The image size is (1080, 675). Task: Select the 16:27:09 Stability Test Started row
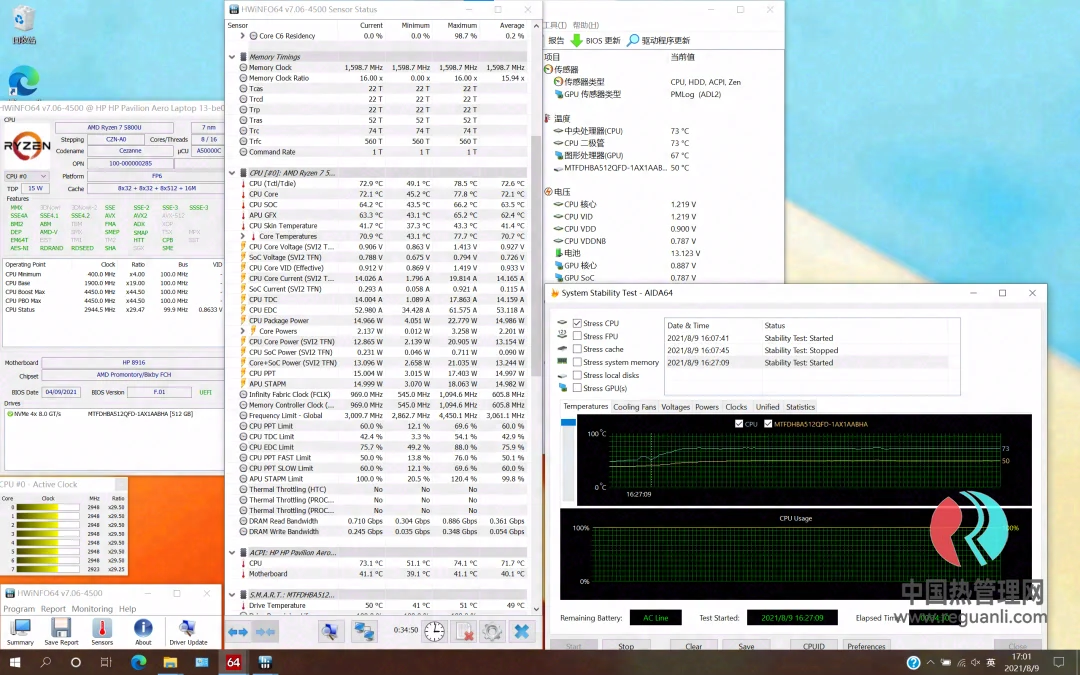(806, 362)
